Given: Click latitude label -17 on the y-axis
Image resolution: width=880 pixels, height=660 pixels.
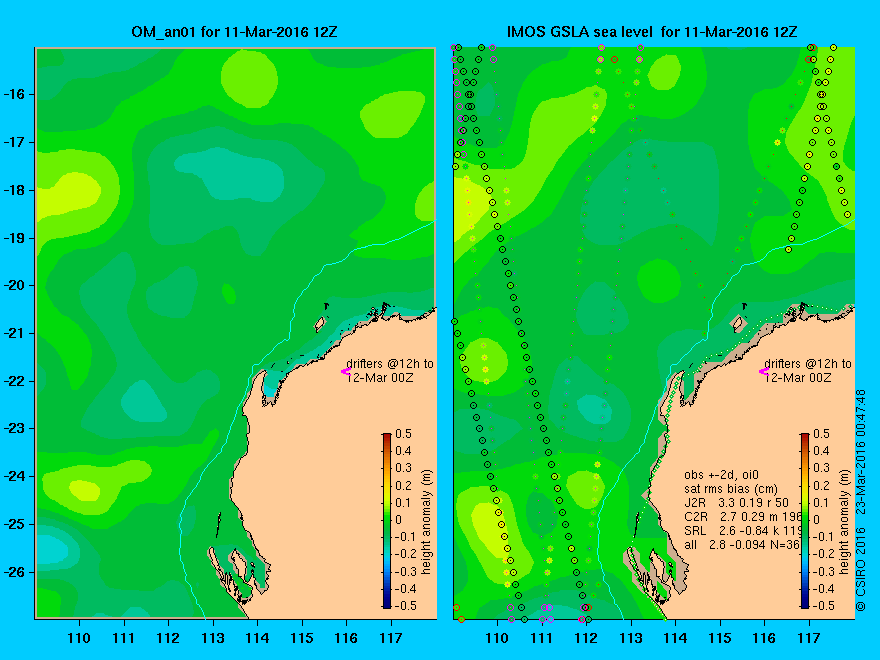Looking at the screenshot, I should tap(15, 142).
